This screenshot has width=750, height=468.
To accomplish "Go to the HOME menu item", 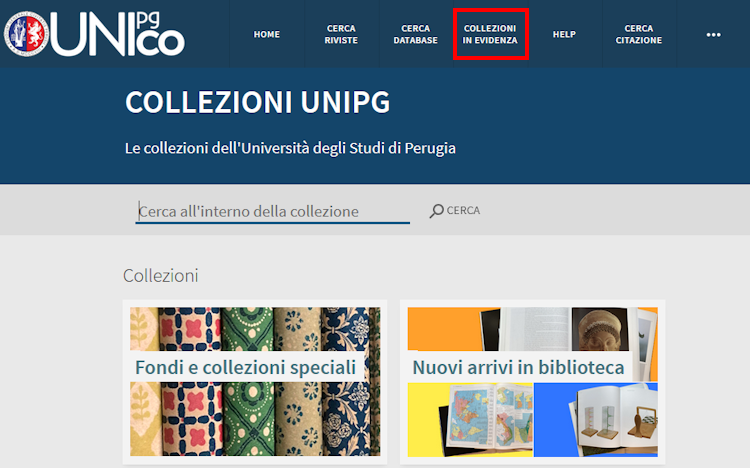I will point(266,34).
